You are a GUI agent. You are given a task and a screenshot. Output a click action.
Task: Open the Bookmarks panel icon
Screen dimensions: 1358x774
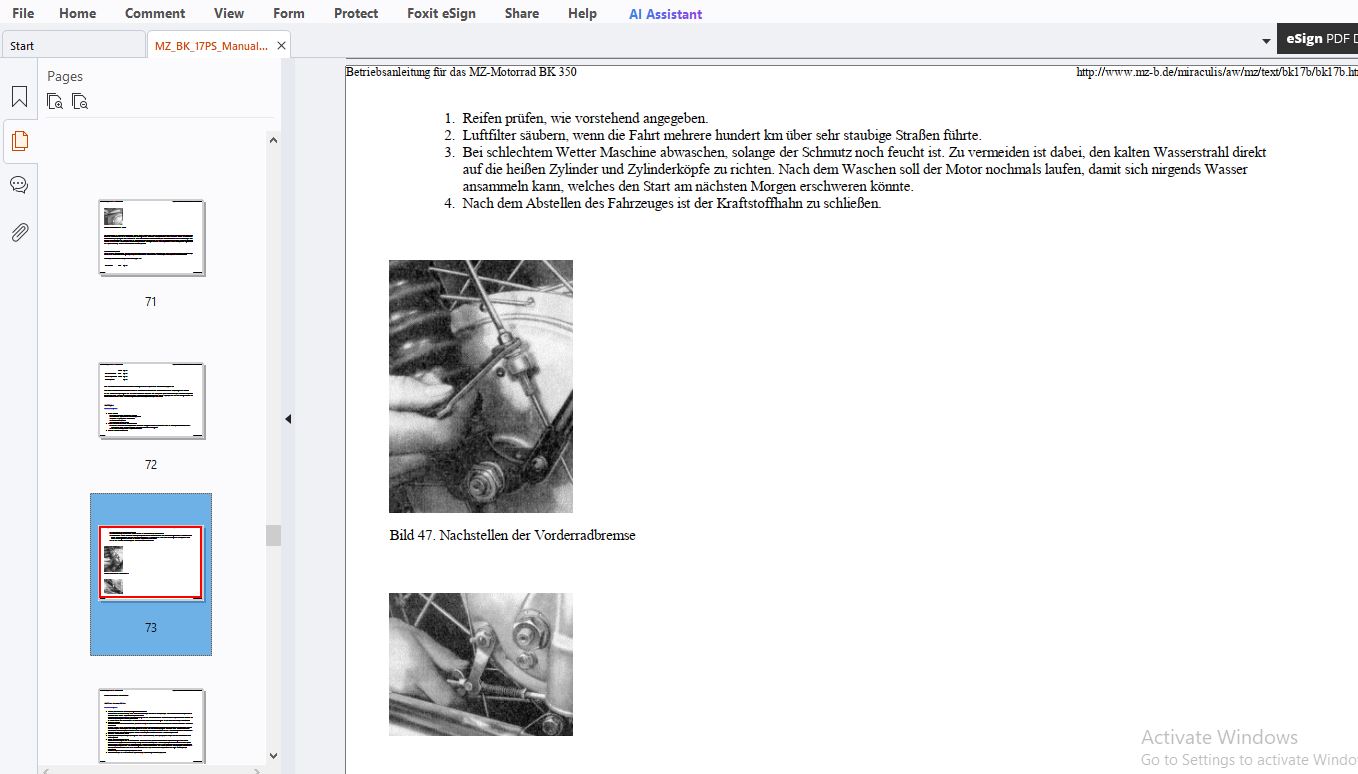[19, 97]
